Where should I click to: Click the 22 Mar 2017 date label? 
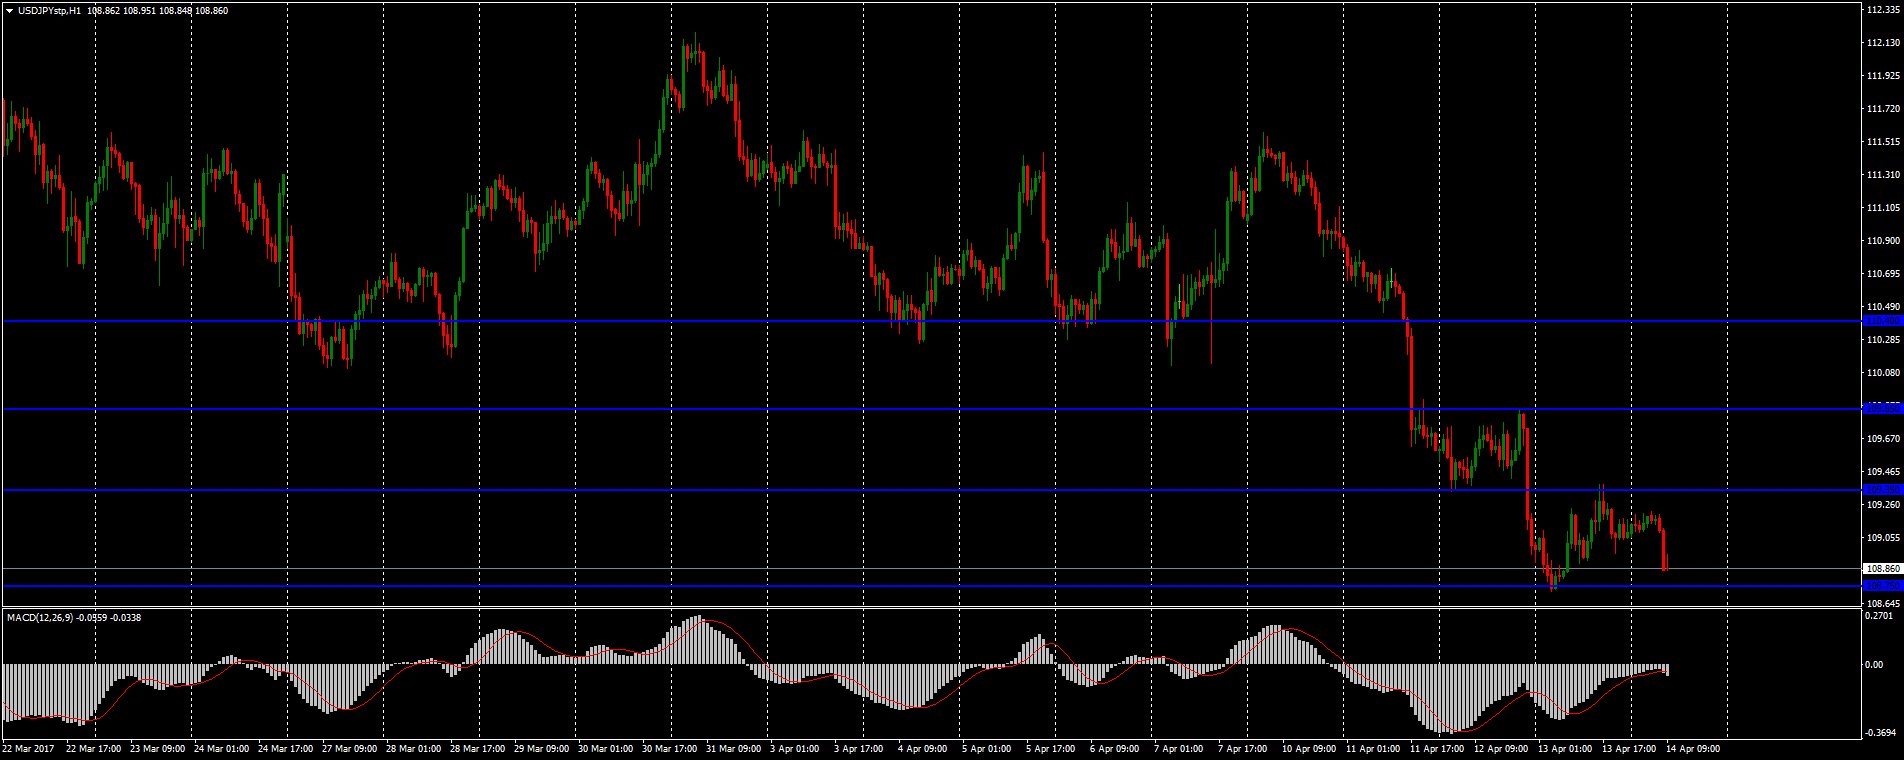point(29,748)
